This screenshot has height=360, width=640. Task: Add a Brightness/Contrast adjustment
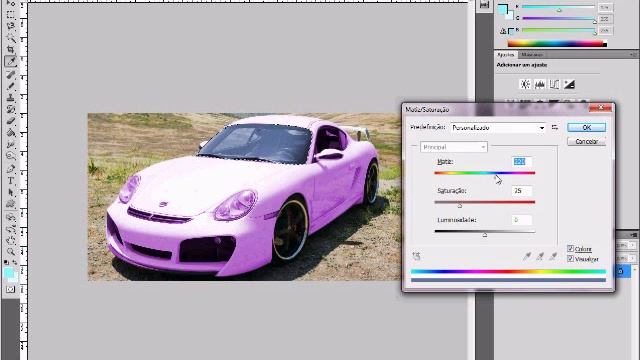pos(525,84)
